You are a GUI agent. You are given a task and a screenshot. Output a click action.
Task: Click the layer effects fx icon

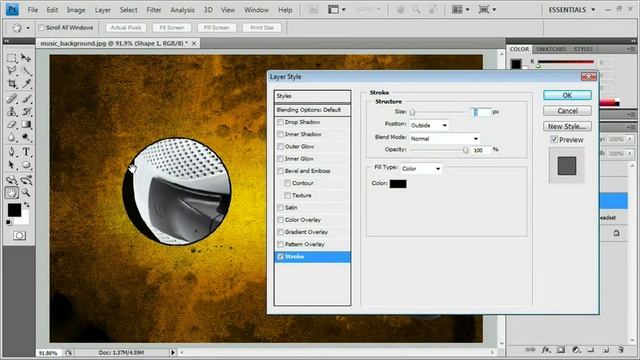click(x=546, y=350)
